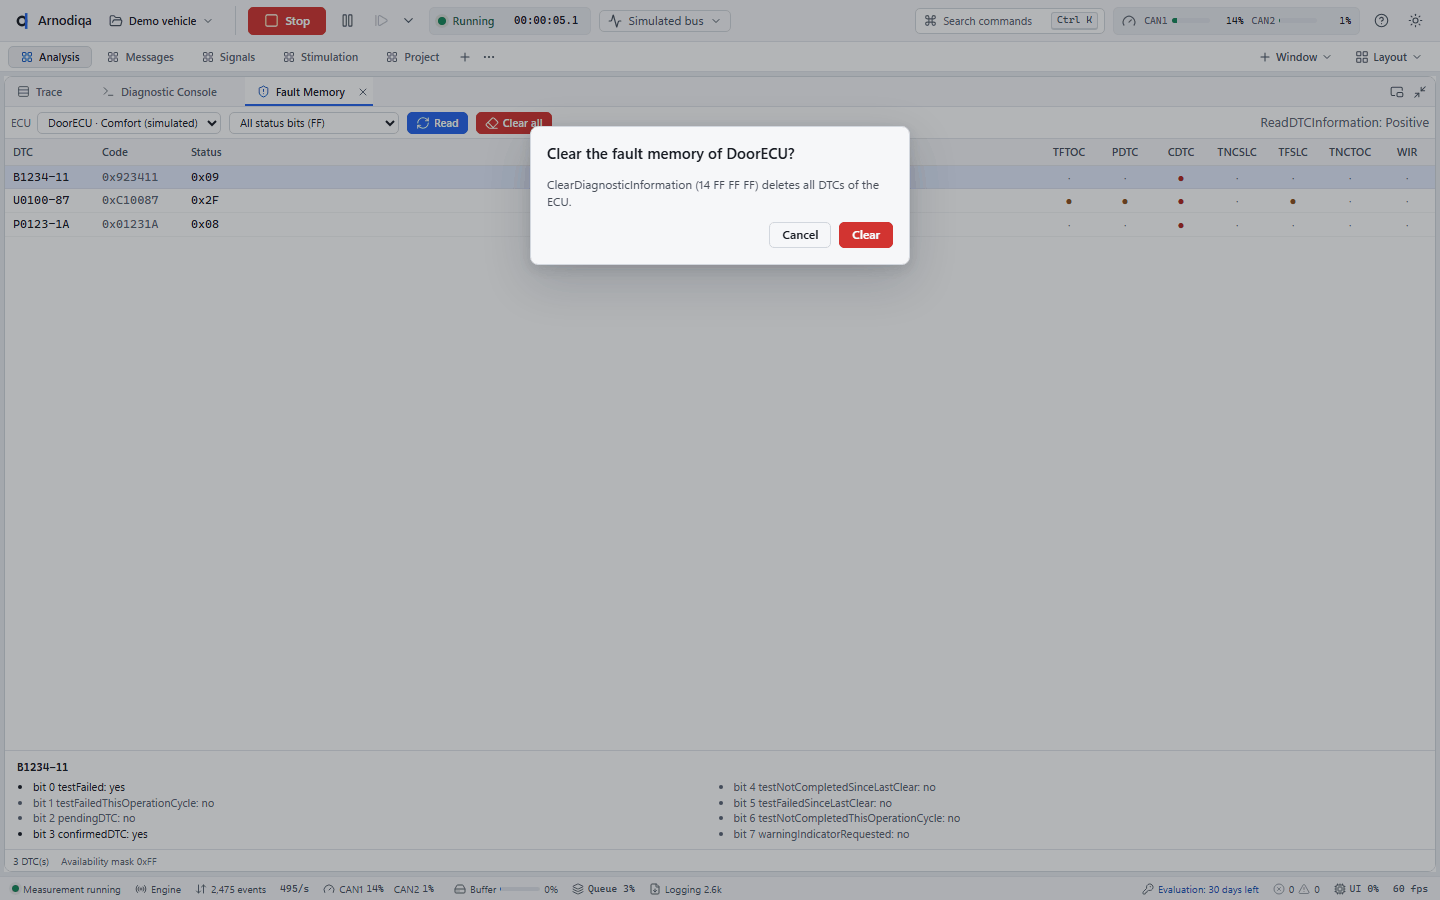
Task: Open the Simulated bus selector
Action: tap(665, 21)
